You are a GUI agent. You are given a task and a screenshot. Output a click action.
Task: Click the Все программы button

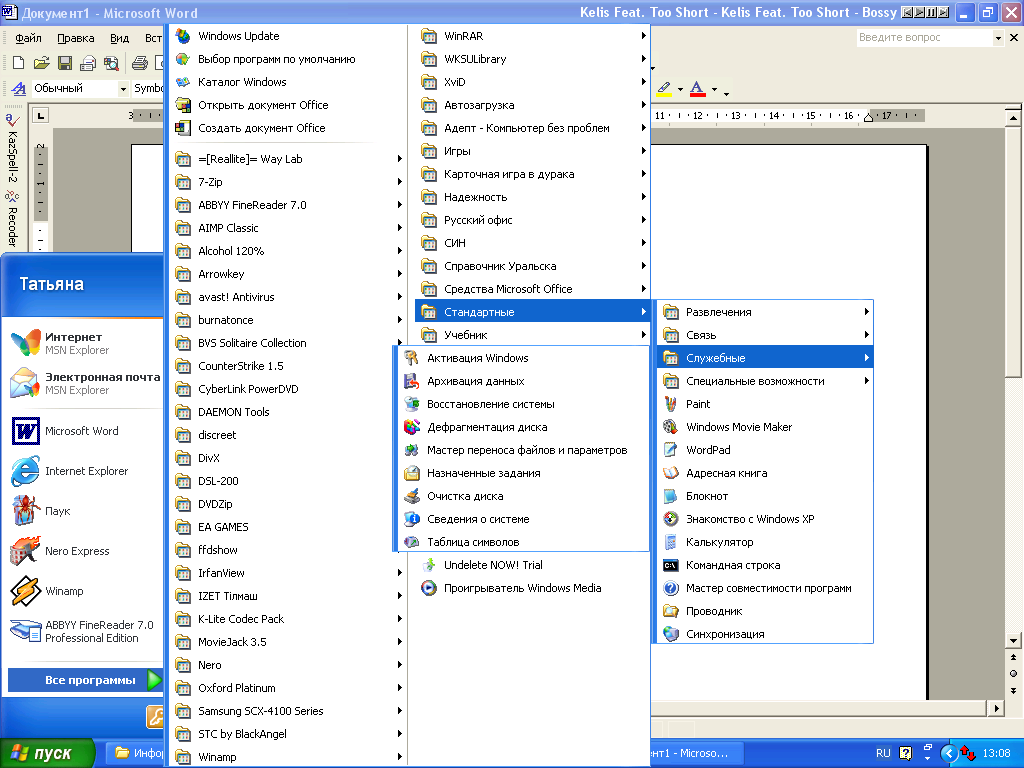(x=85, y=680)
